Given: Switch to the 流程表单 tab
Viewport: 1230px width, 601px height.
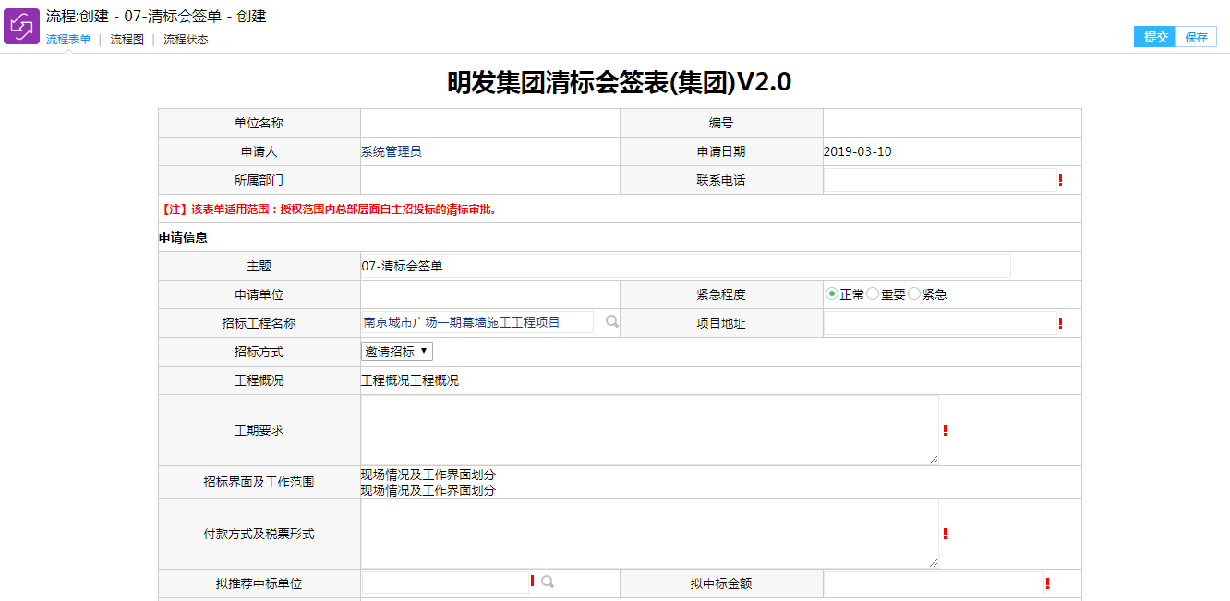Looking at the screenshot, I should (x=68, y=40).
